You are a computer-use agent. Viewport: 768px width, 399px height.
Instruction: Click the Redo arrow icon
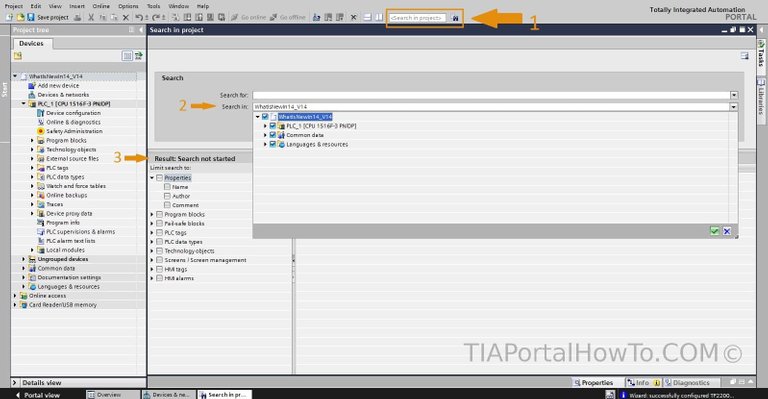[x=156, y=17]
